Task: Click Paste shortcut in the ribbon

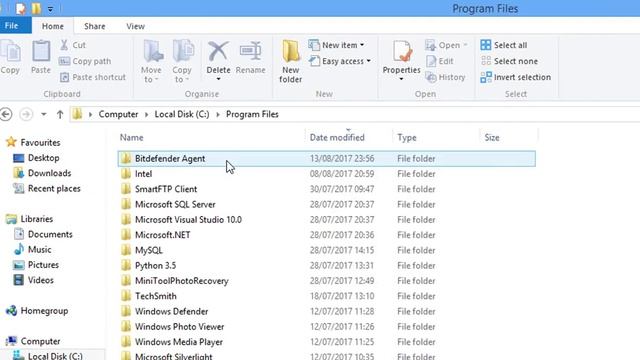Action: 93,77
